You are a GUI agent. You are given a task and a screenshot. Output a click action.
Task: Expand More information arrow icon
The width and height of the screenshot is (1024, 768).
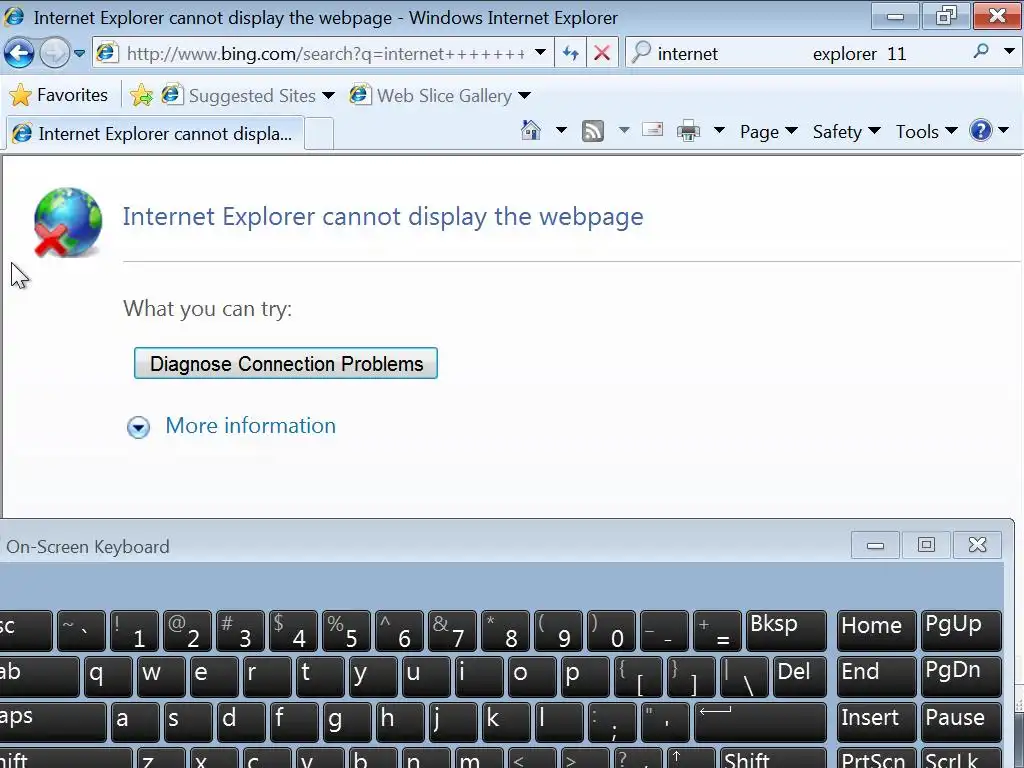tap(138, 427)
